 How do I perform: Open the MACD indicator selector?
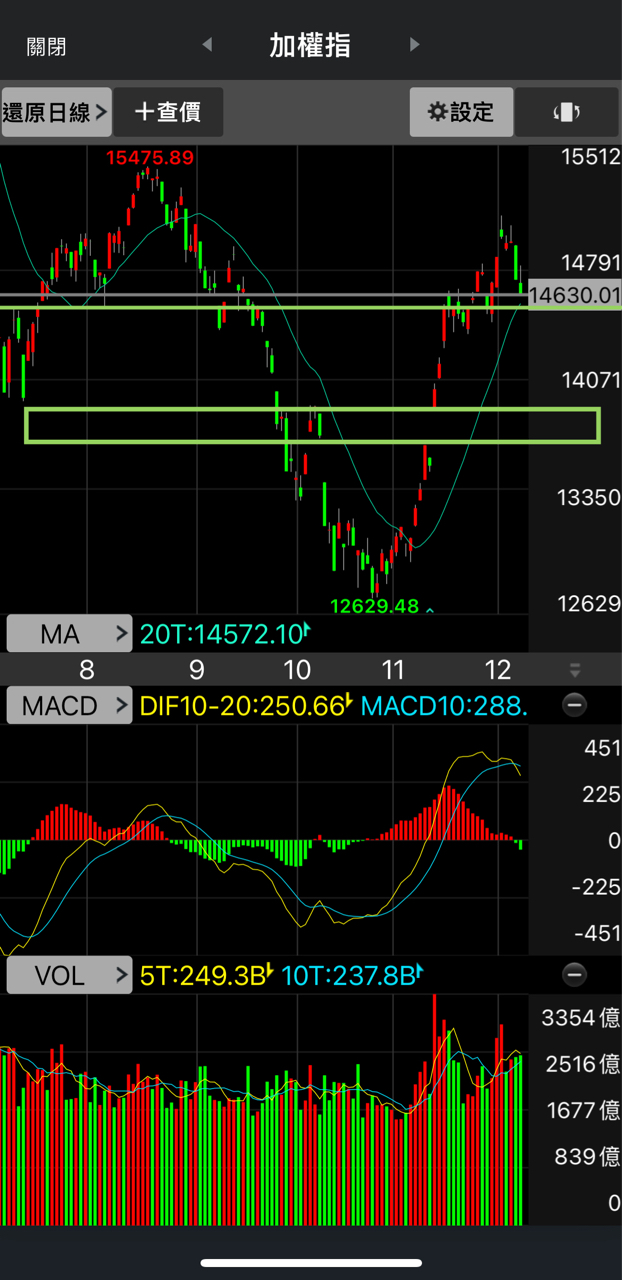pos(69,706)
